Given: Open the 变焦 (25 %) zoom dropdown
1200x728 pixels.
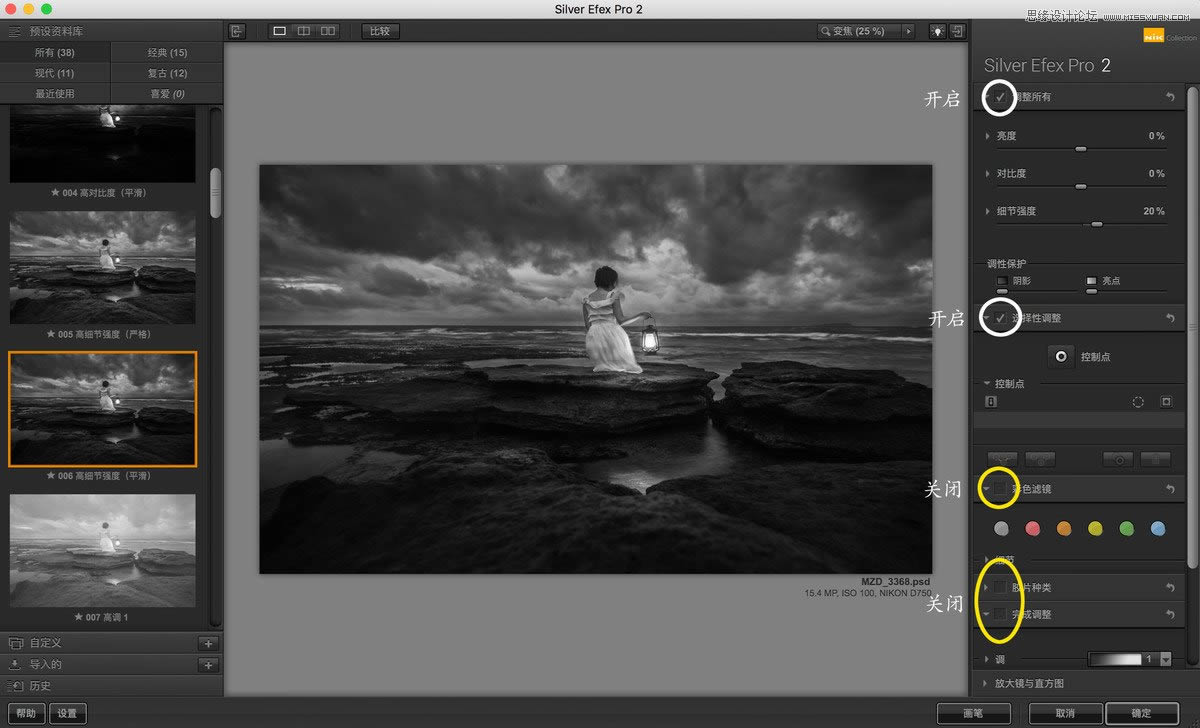Looking at the screenshot, I should [x=908, y=31].
